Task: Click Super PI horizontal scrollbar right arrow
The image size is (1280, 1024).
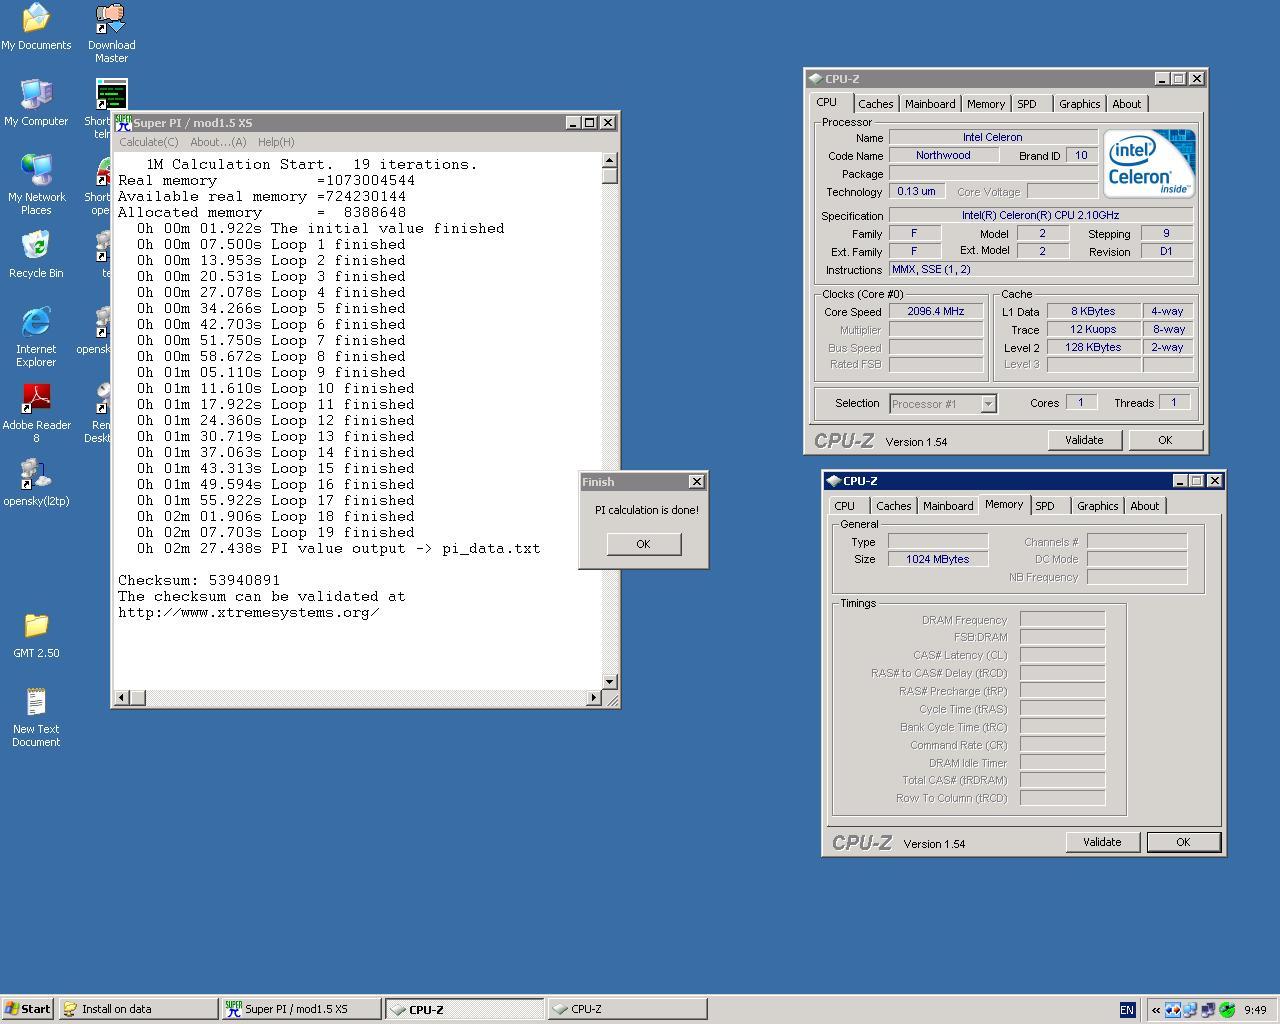Action: (x=594, y=697)
